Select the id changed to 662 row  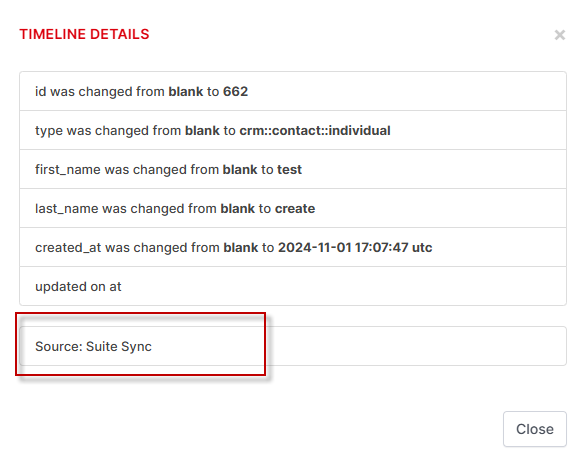pyautogui.click(x=293, y=91)
